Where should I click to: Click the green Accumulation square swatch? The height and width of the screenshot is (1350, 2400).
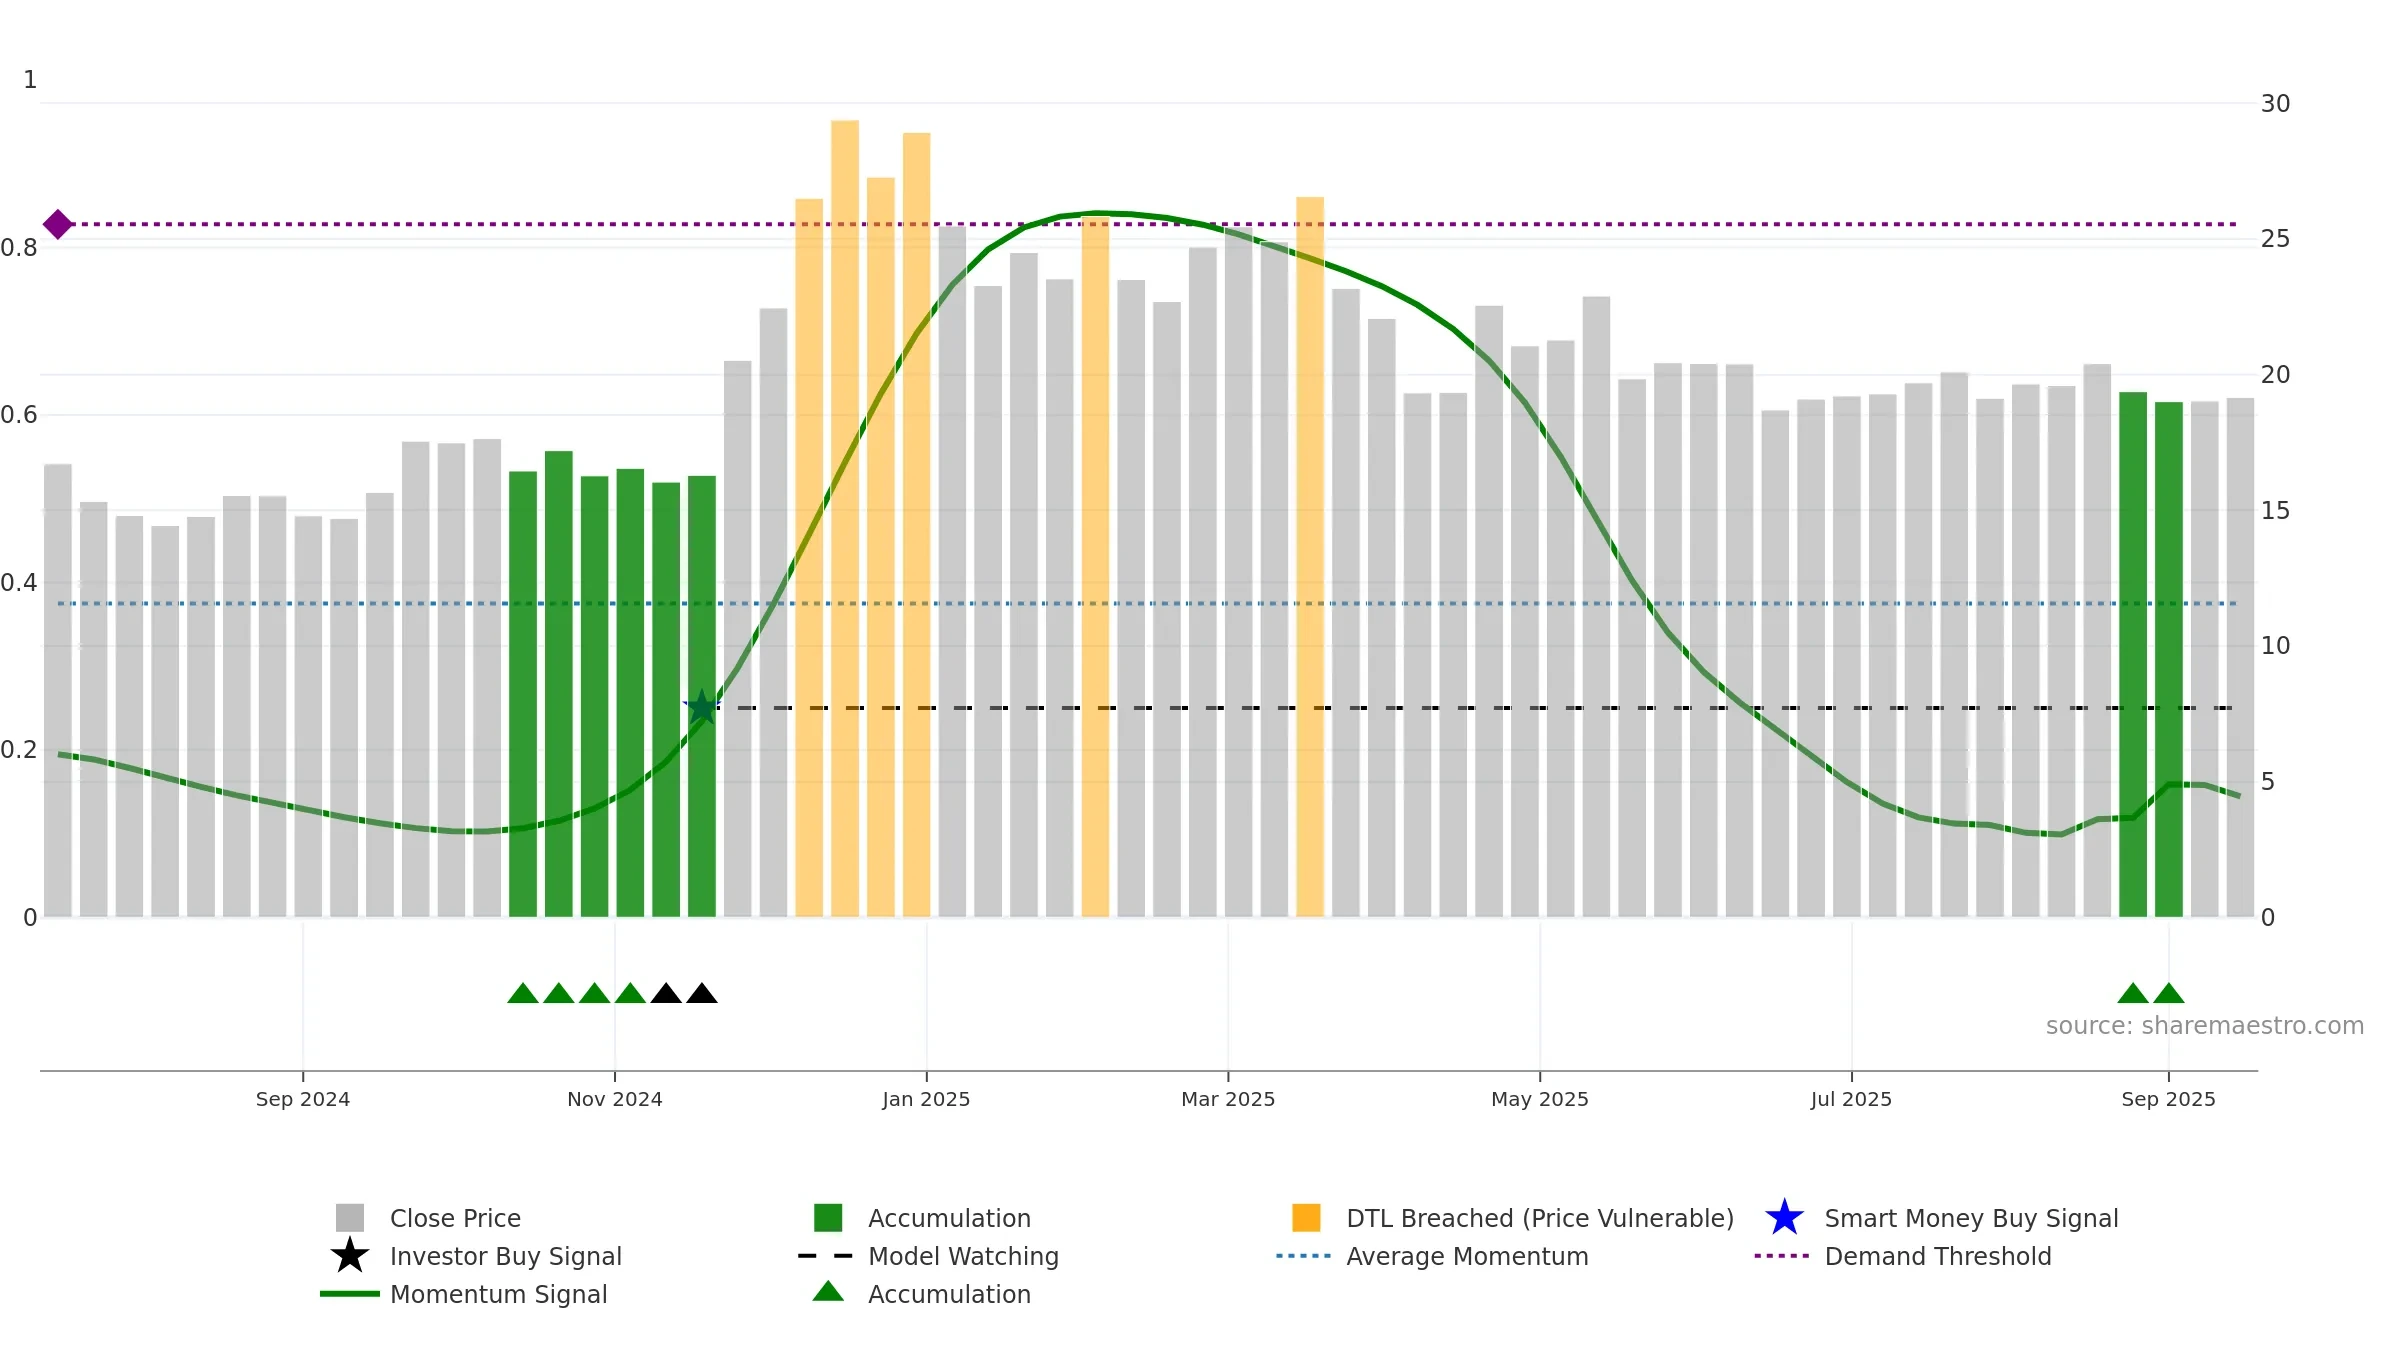[x=828, y=1217]
